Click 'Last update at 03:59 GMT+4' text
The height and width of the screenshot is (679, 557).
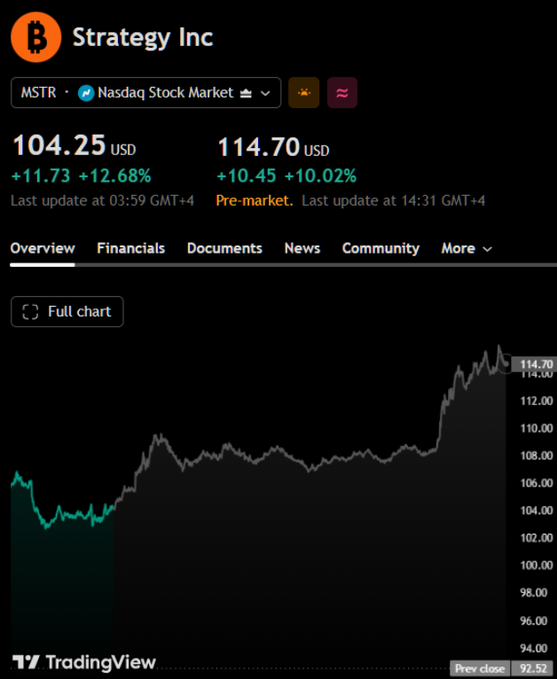click(102, 200)
